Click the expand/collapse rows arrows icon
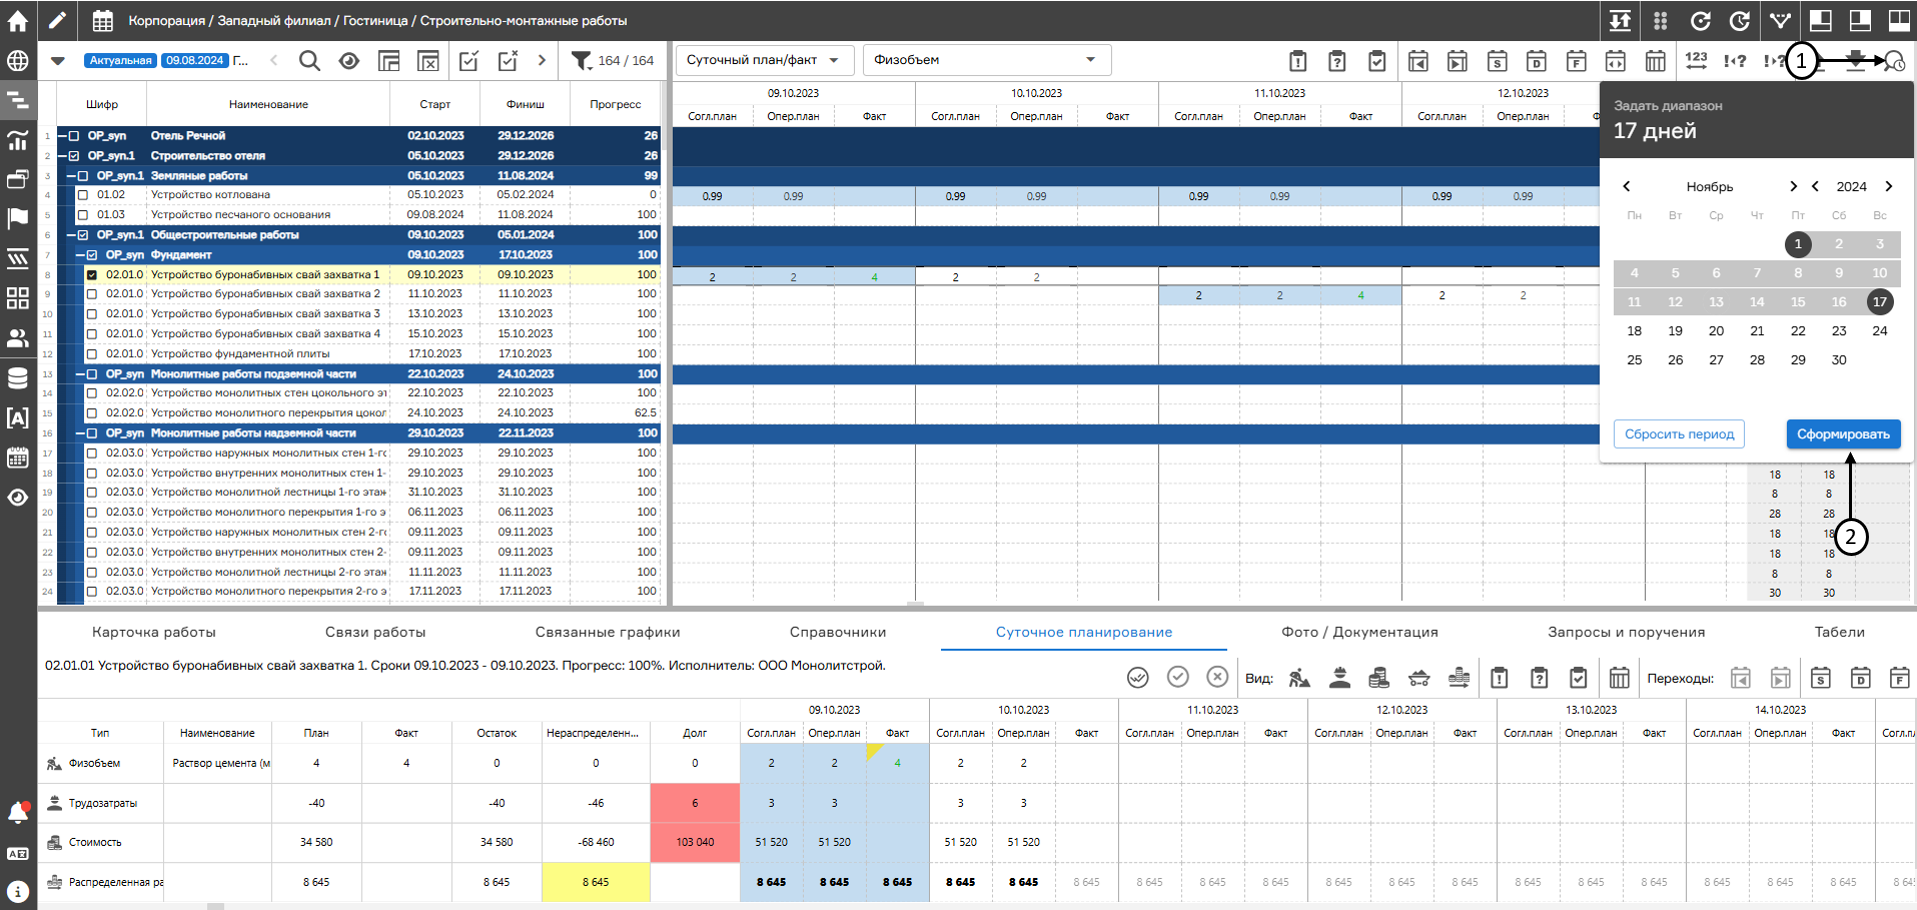 [x=1620, y=20]
